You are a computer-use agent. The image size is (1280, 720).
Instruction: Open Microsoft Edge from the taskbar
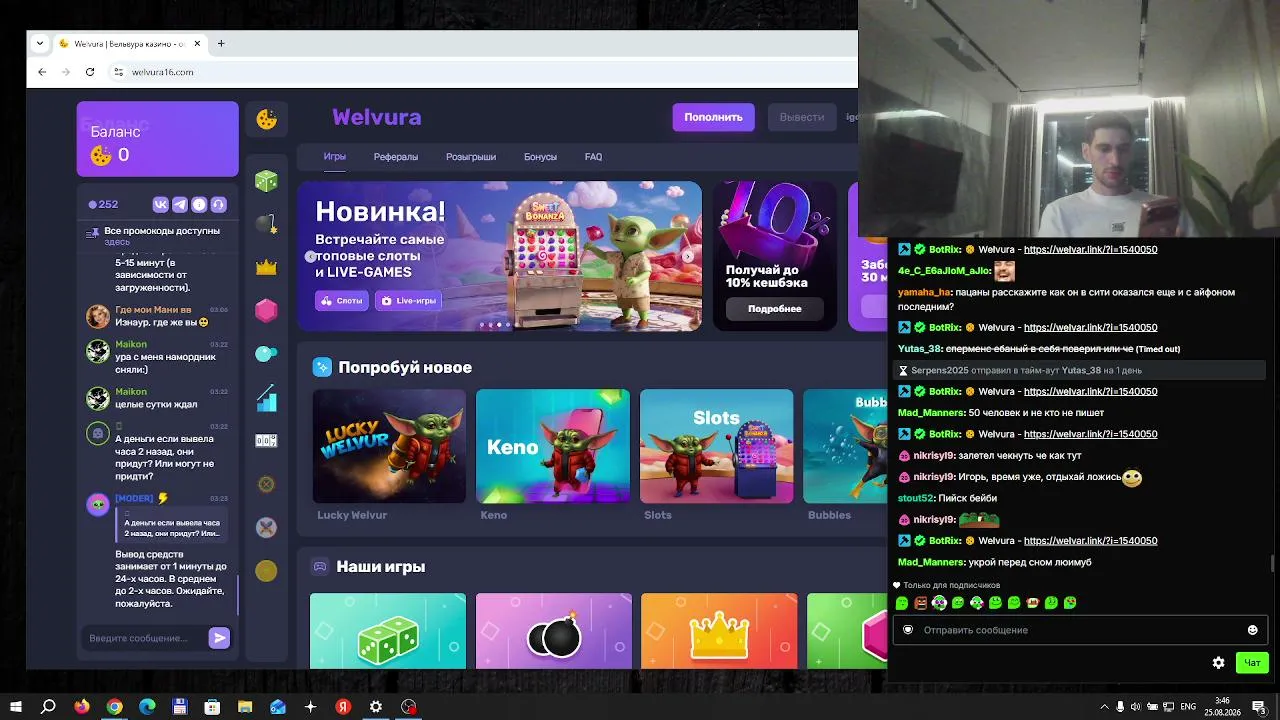(x=147, y=706)
